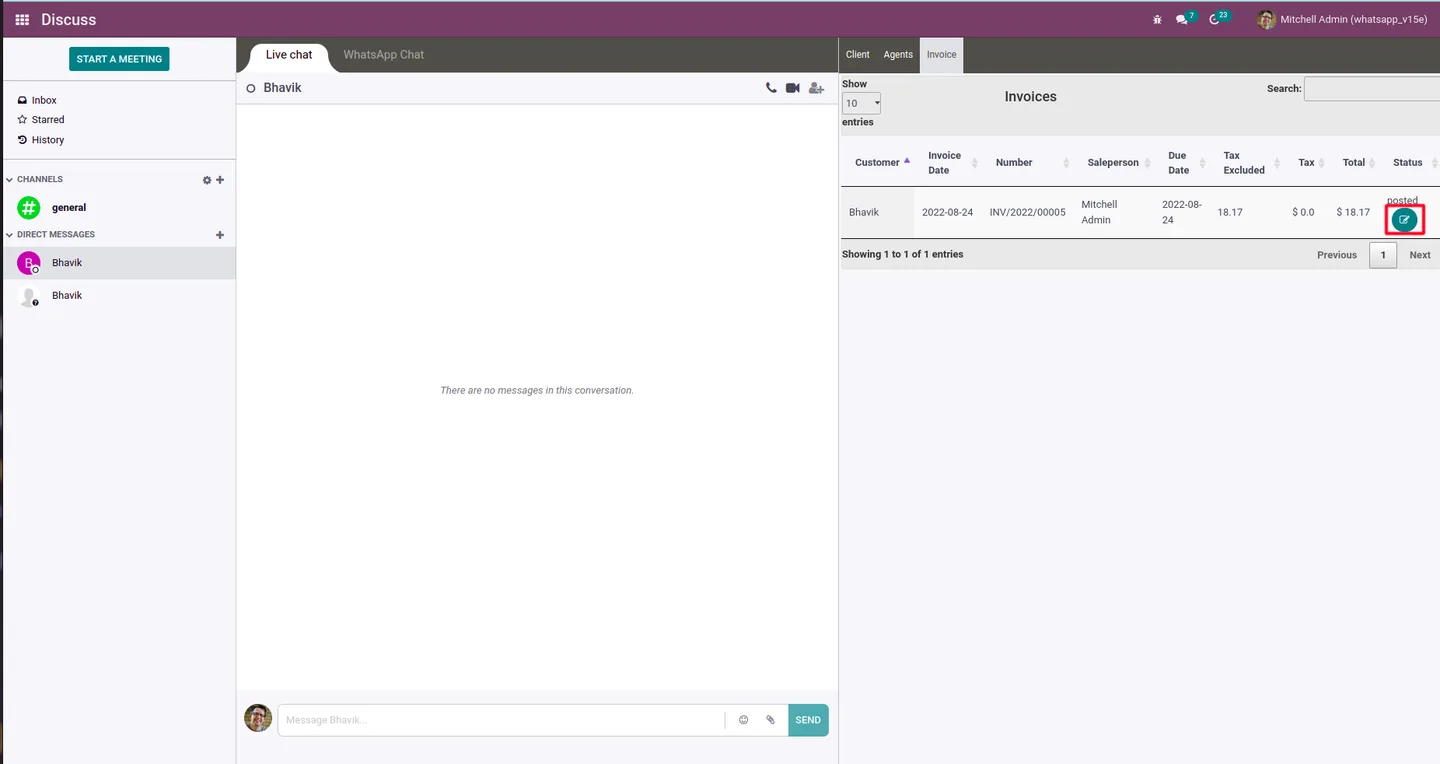Select Bhavik chat with grey avatar
Screen dimensions: 1440x764
(118, 296)
